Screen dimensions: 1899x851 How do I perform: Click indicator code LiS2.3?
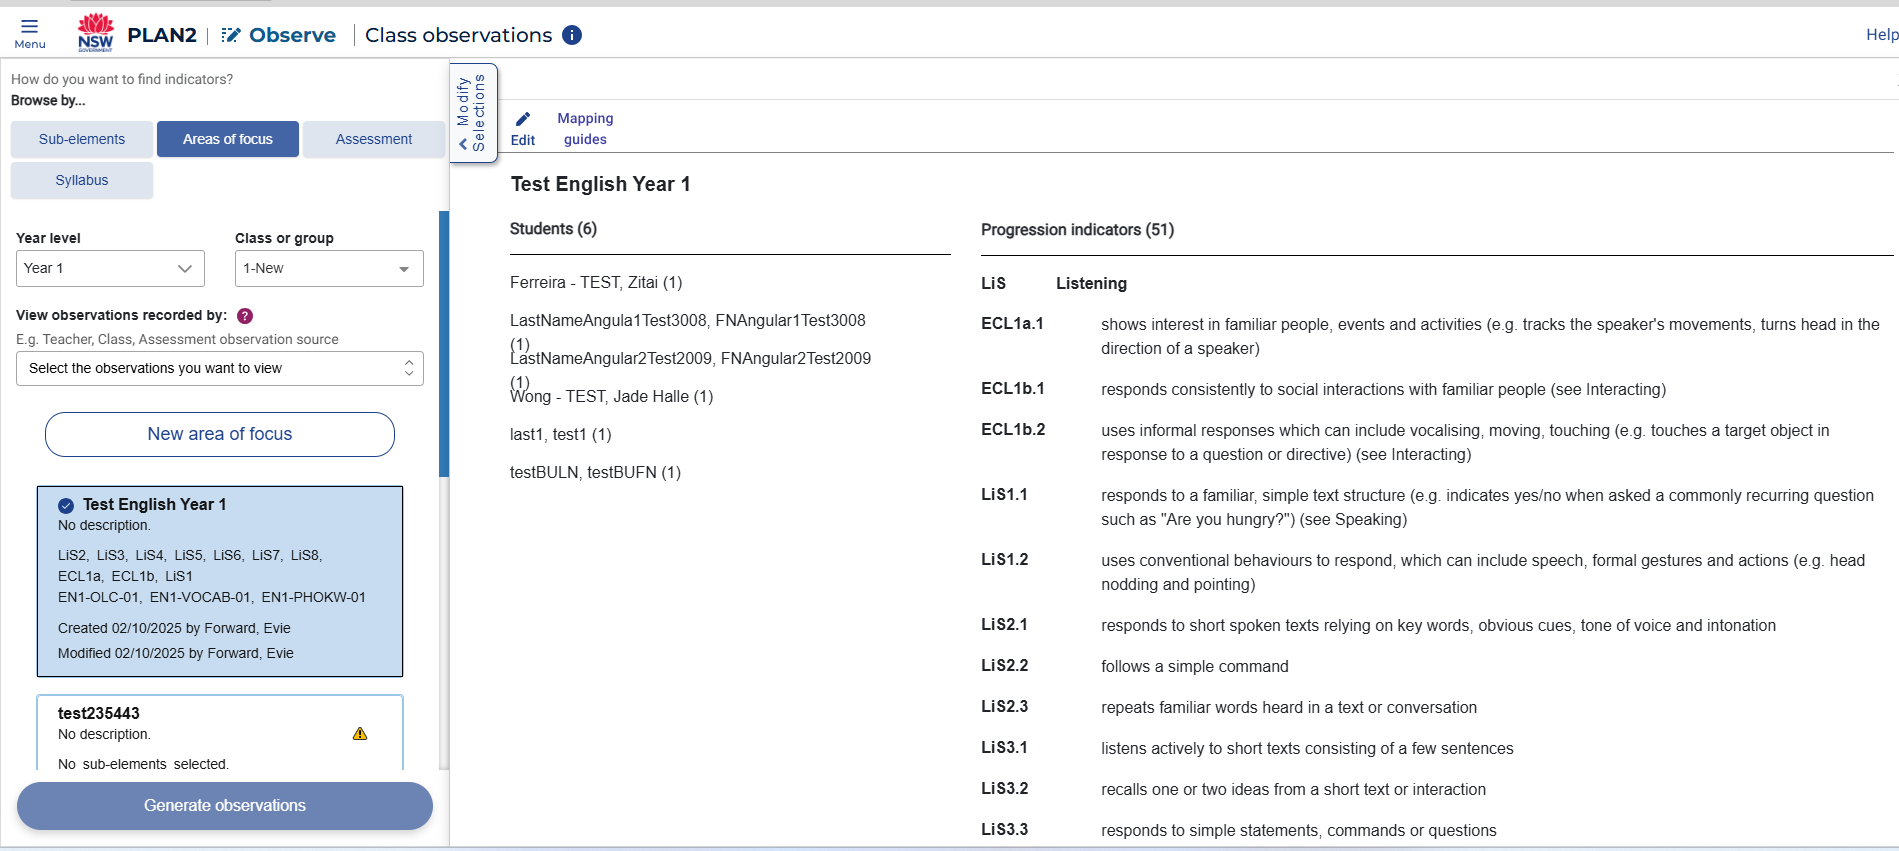pos(1004,707)
